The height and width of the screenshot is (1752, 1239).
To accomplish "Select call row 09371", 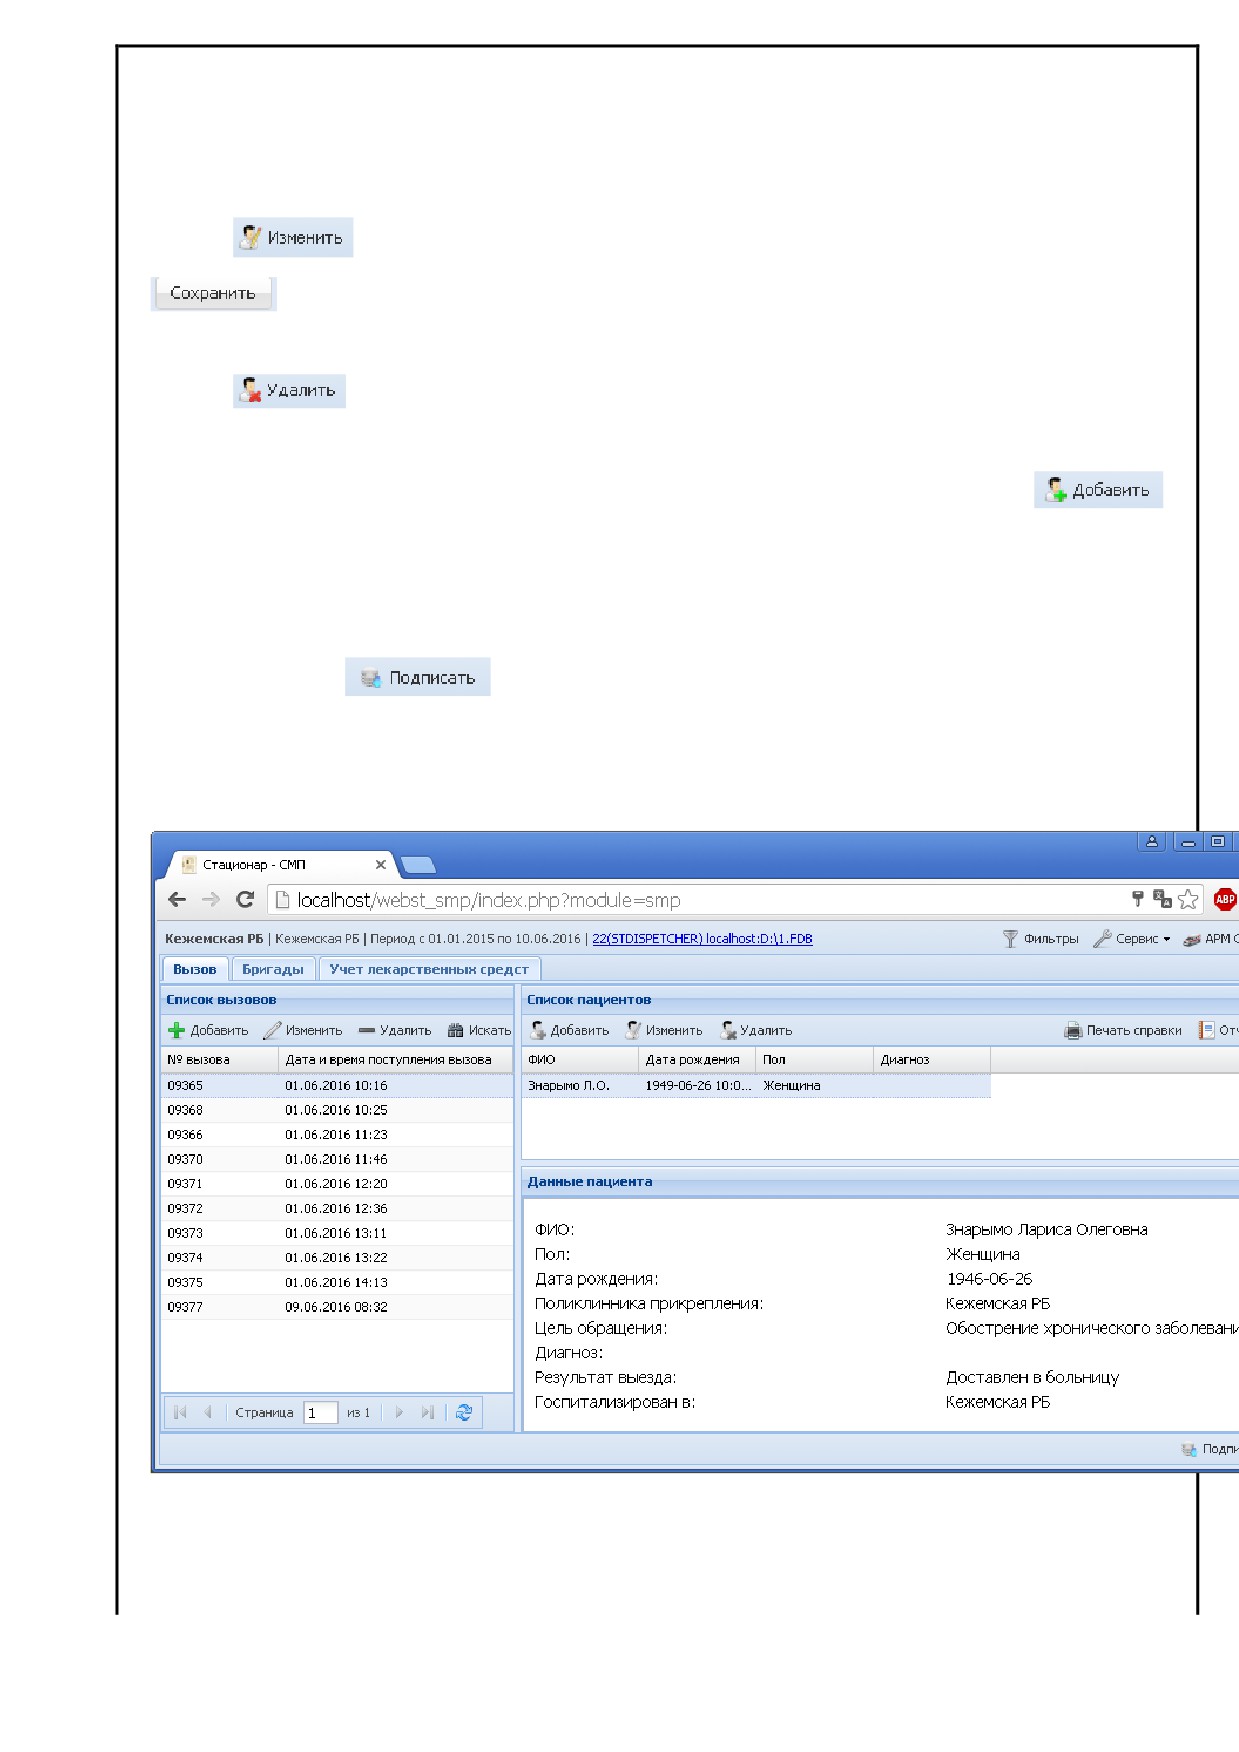I will pos(337,1184).
